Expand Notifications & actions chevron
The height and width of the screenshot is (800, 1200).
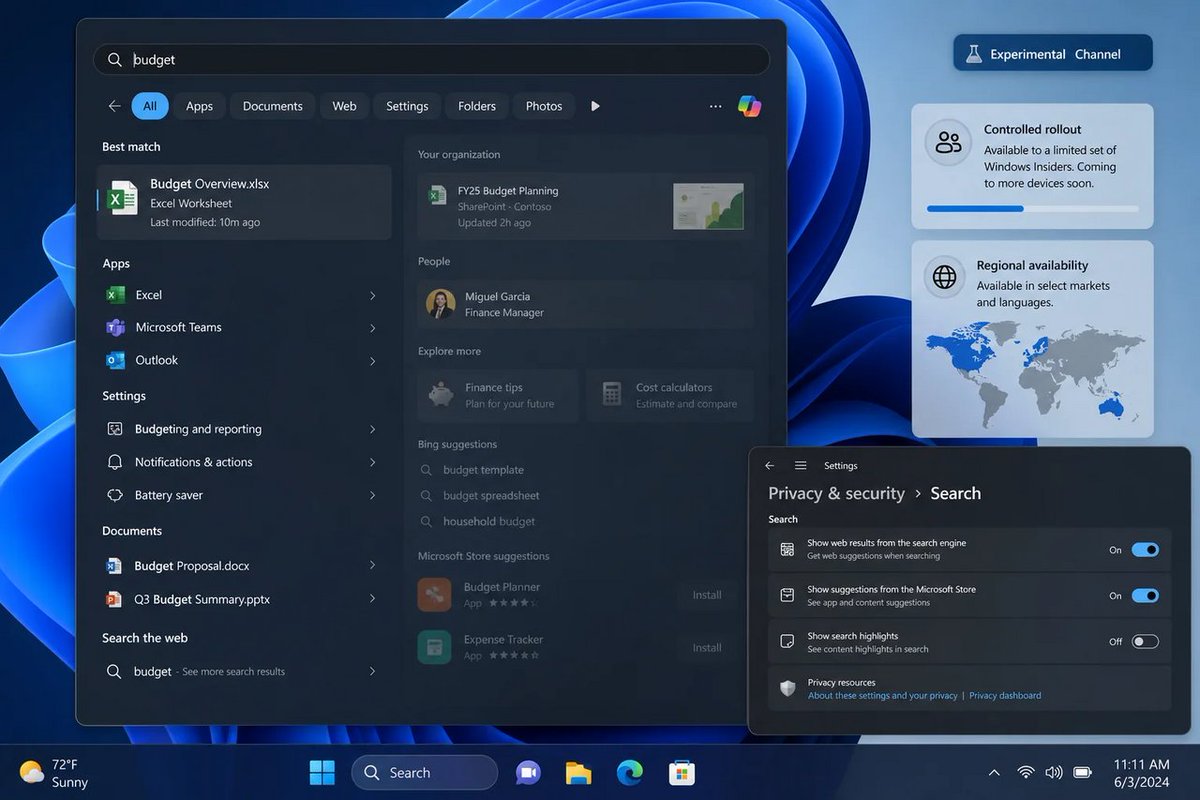pos(372,462)
